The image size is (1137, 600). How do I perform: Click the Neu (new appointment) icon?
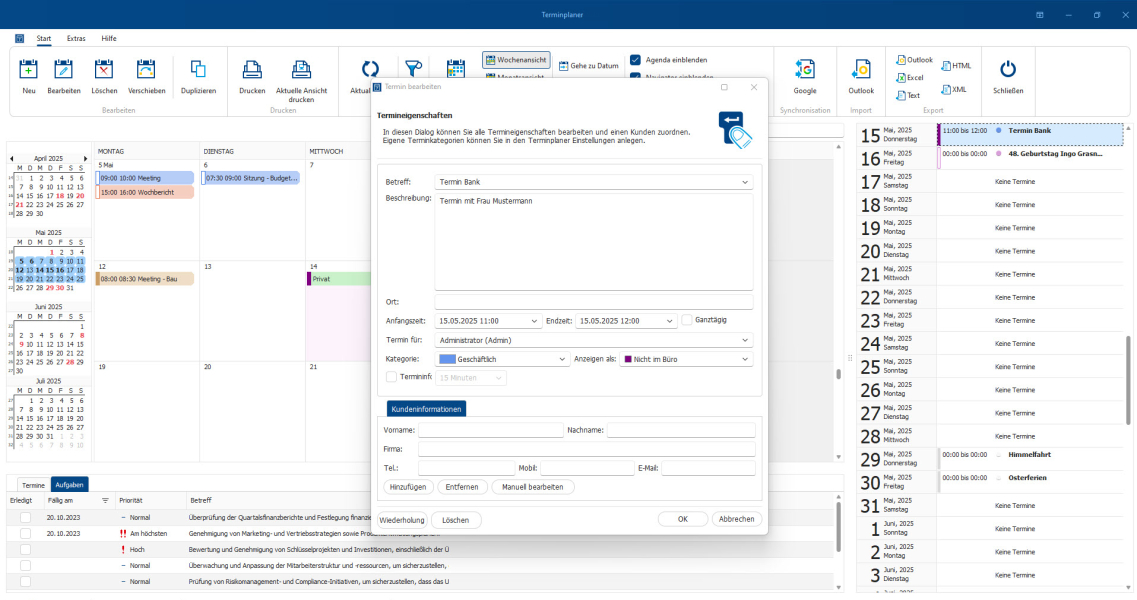29,69
